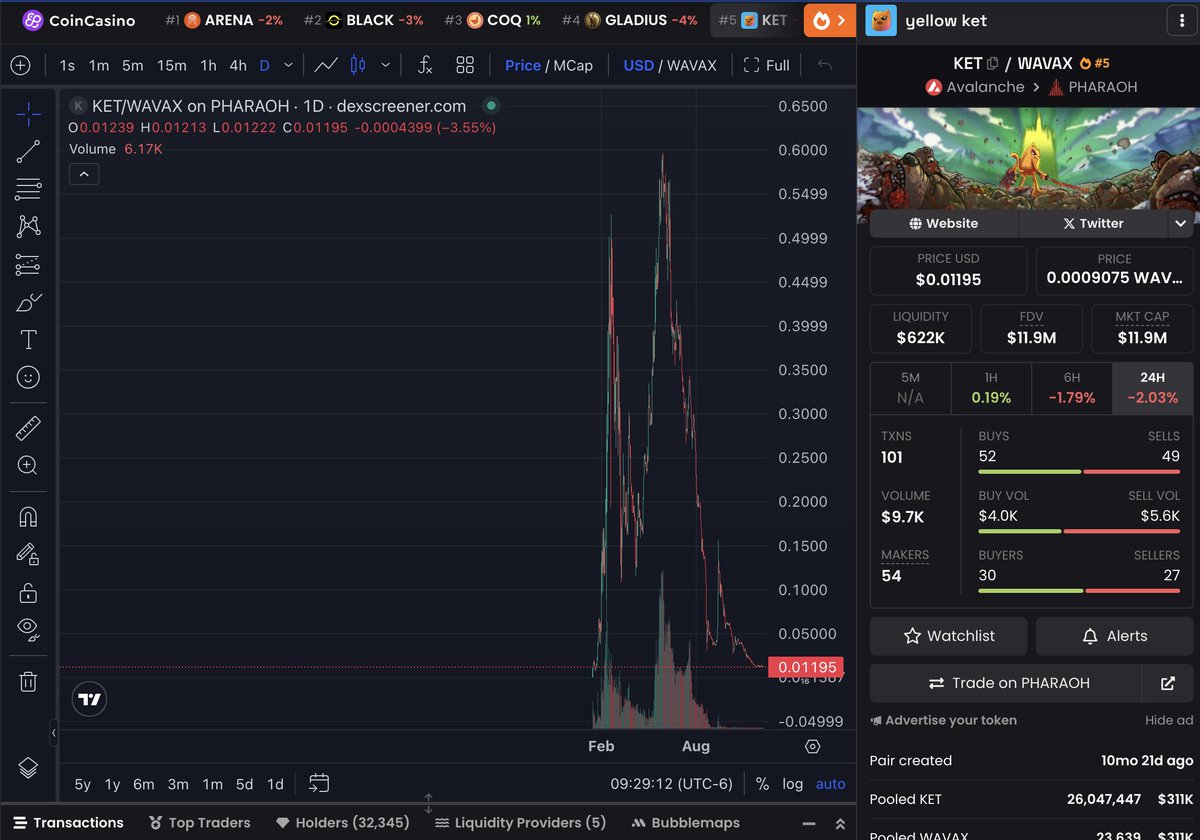The image size is (1200, 840).
Task: Select the XABCD pattern tool
Action: (x=28, y=227)
